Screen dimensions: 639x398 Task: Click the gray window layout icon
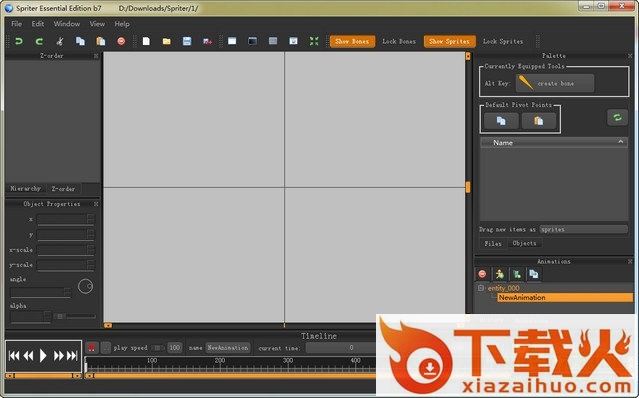273,41
